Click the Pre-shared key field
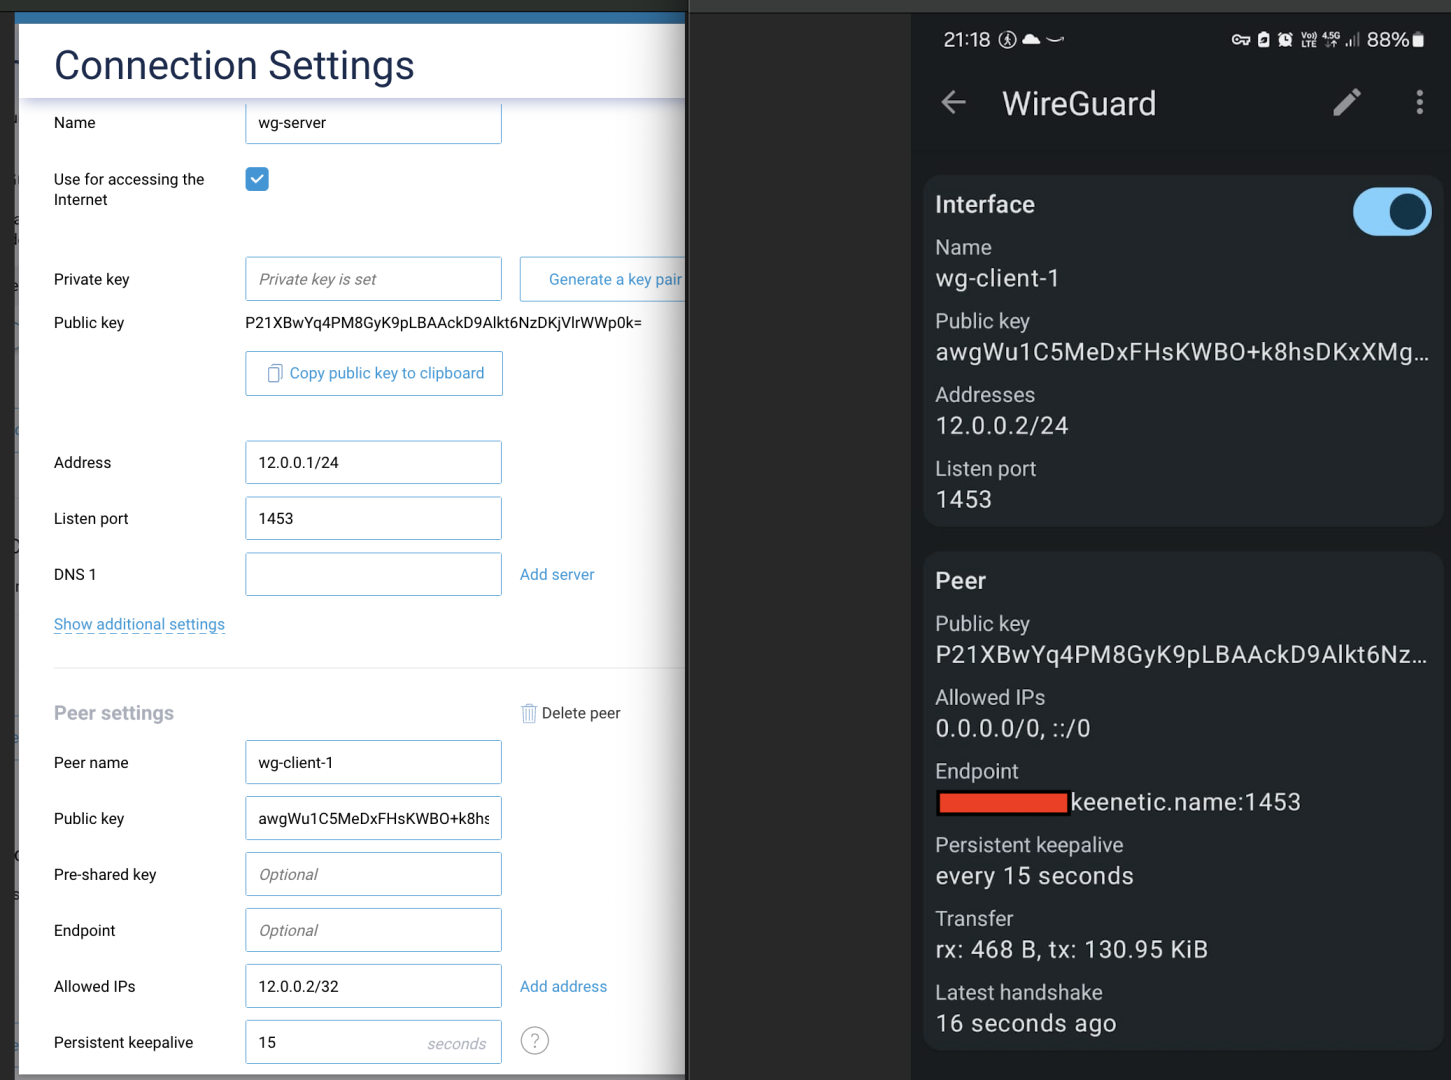 click(x=373, y=874)
